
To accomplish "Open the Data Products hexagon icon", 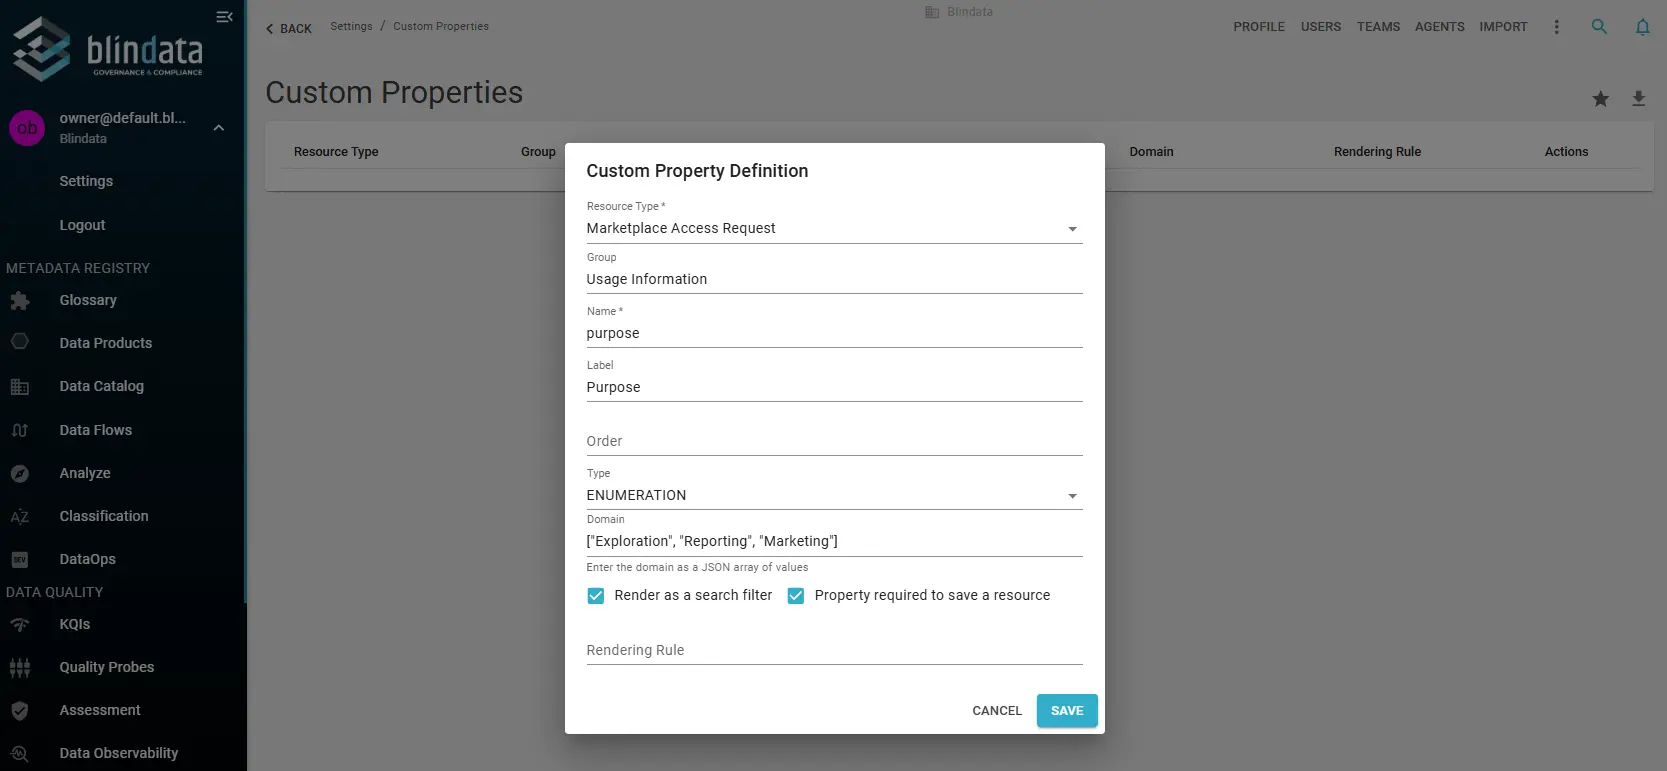I will [x=20, y=343].
